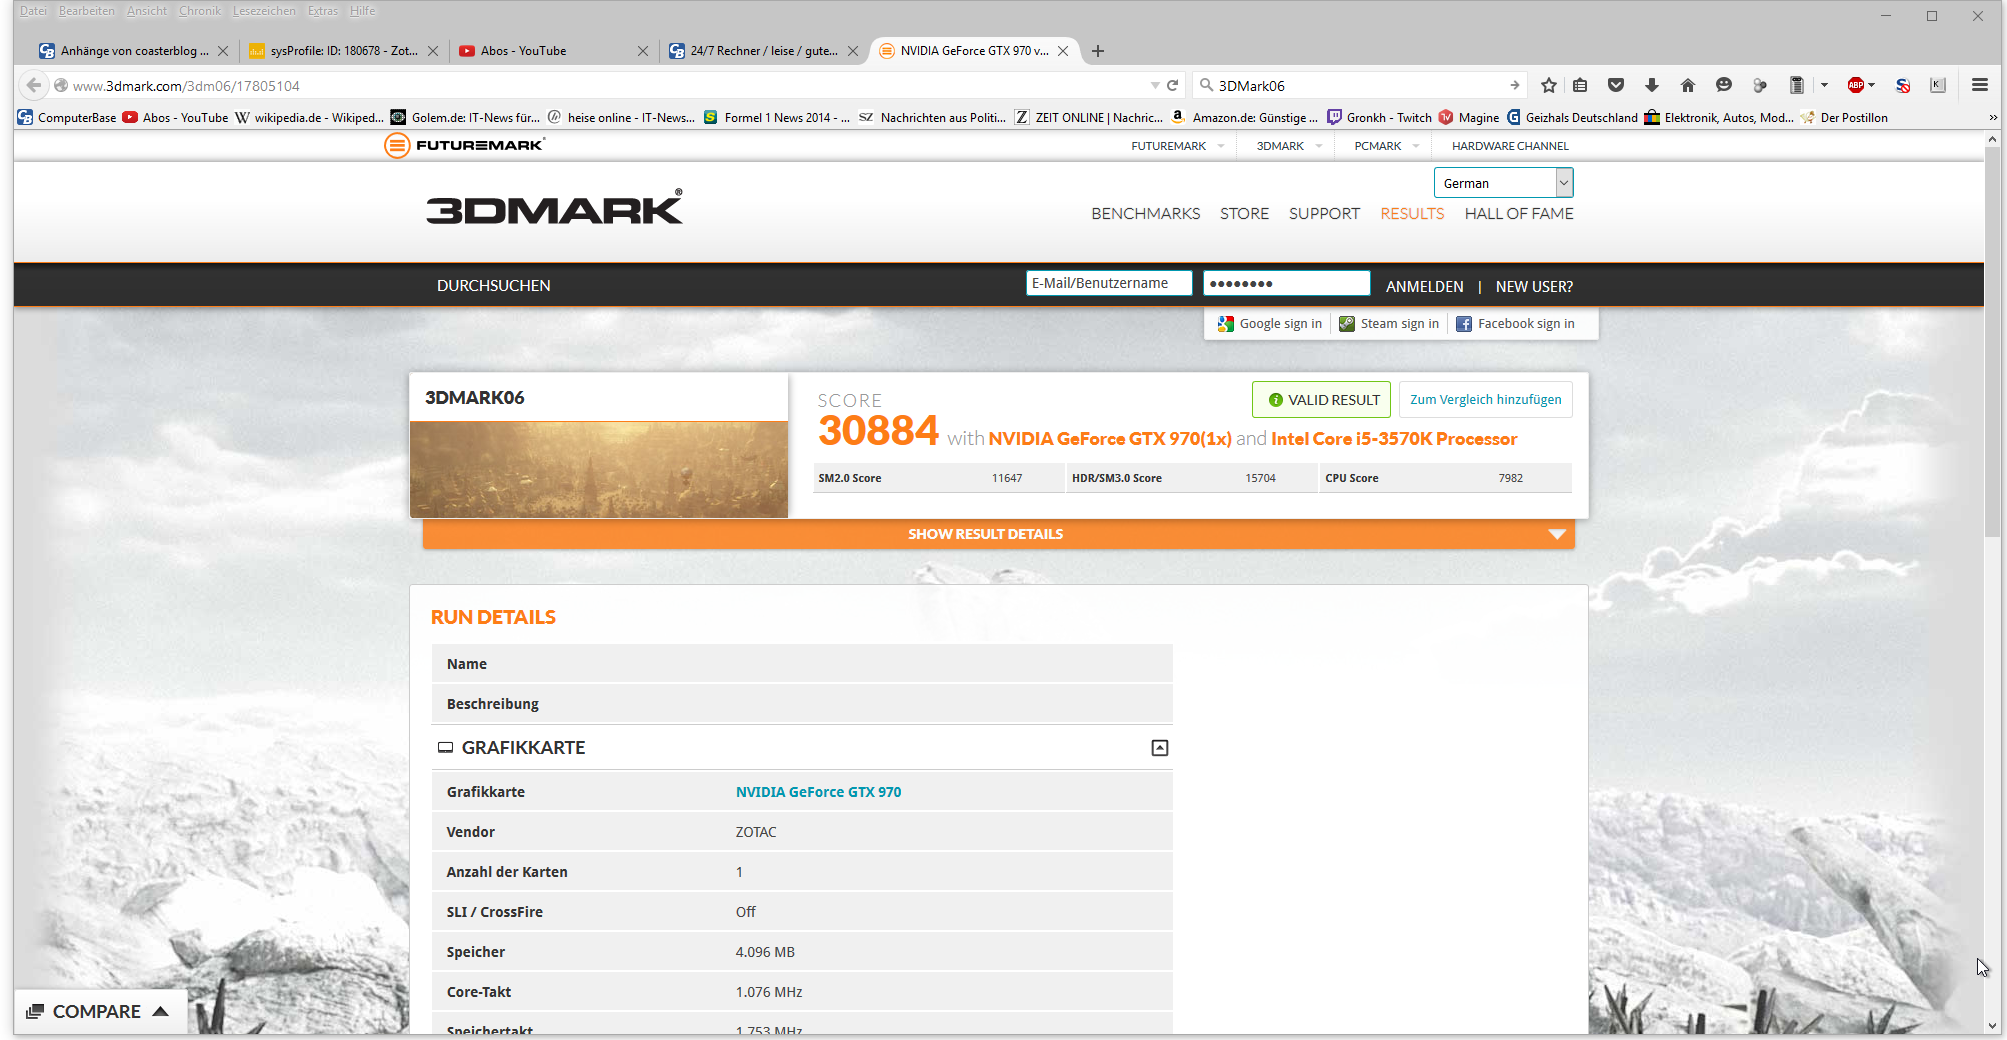The height and width of the screenshot is (1040, 2007).
Task: Close the Abos - YouTube tab
Action: pyautogui.click(x=643, y=51)
